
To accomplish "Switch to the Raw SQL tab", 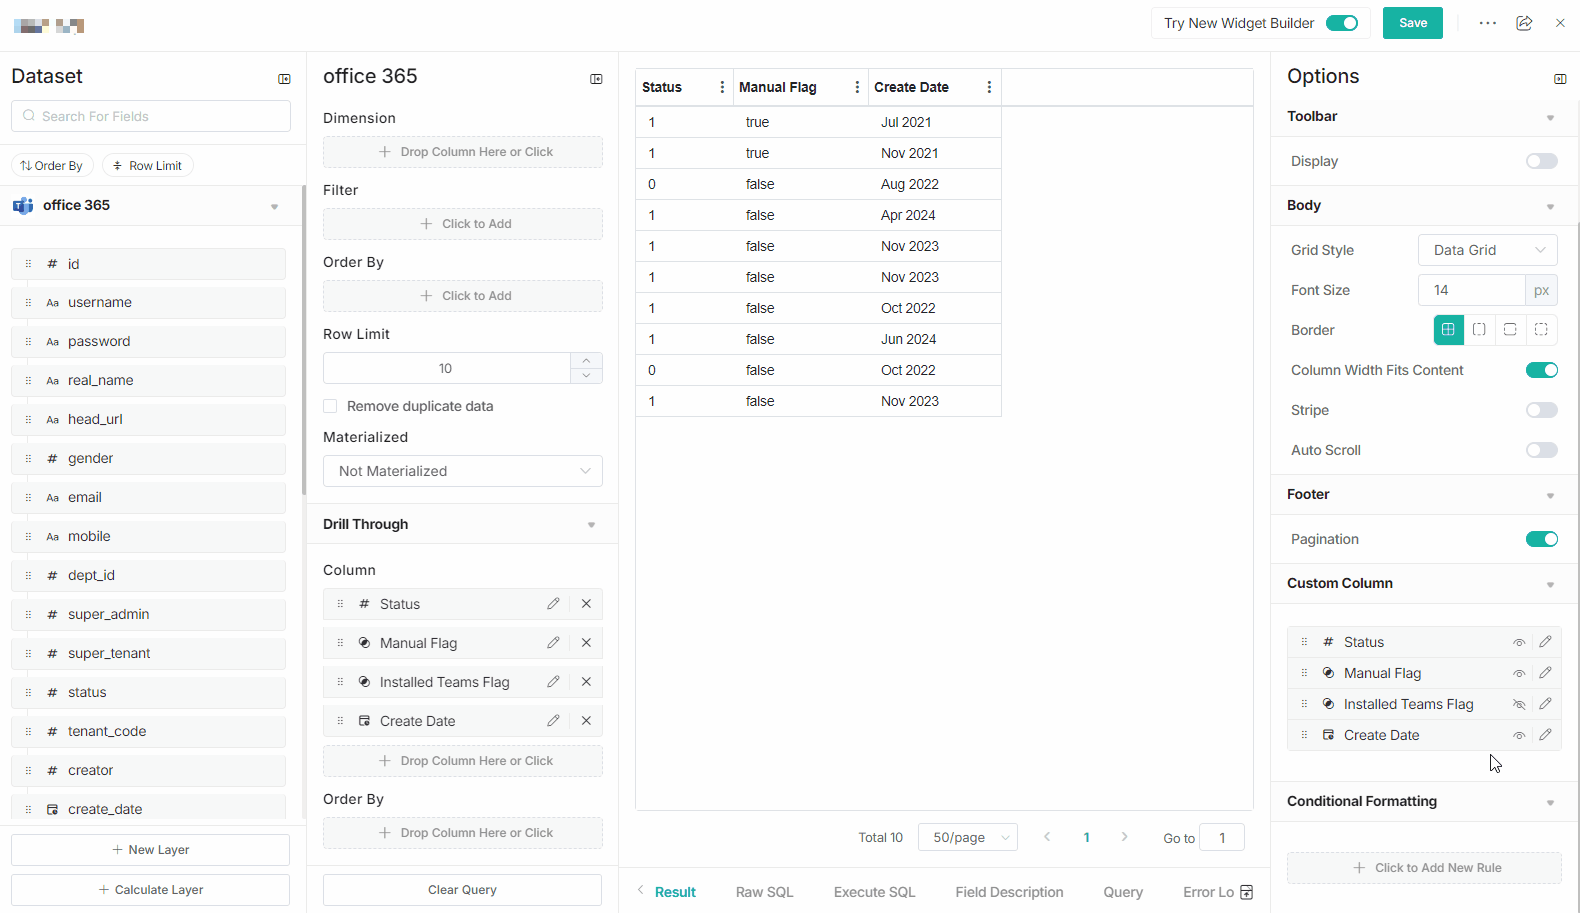I will click(764, 892).
